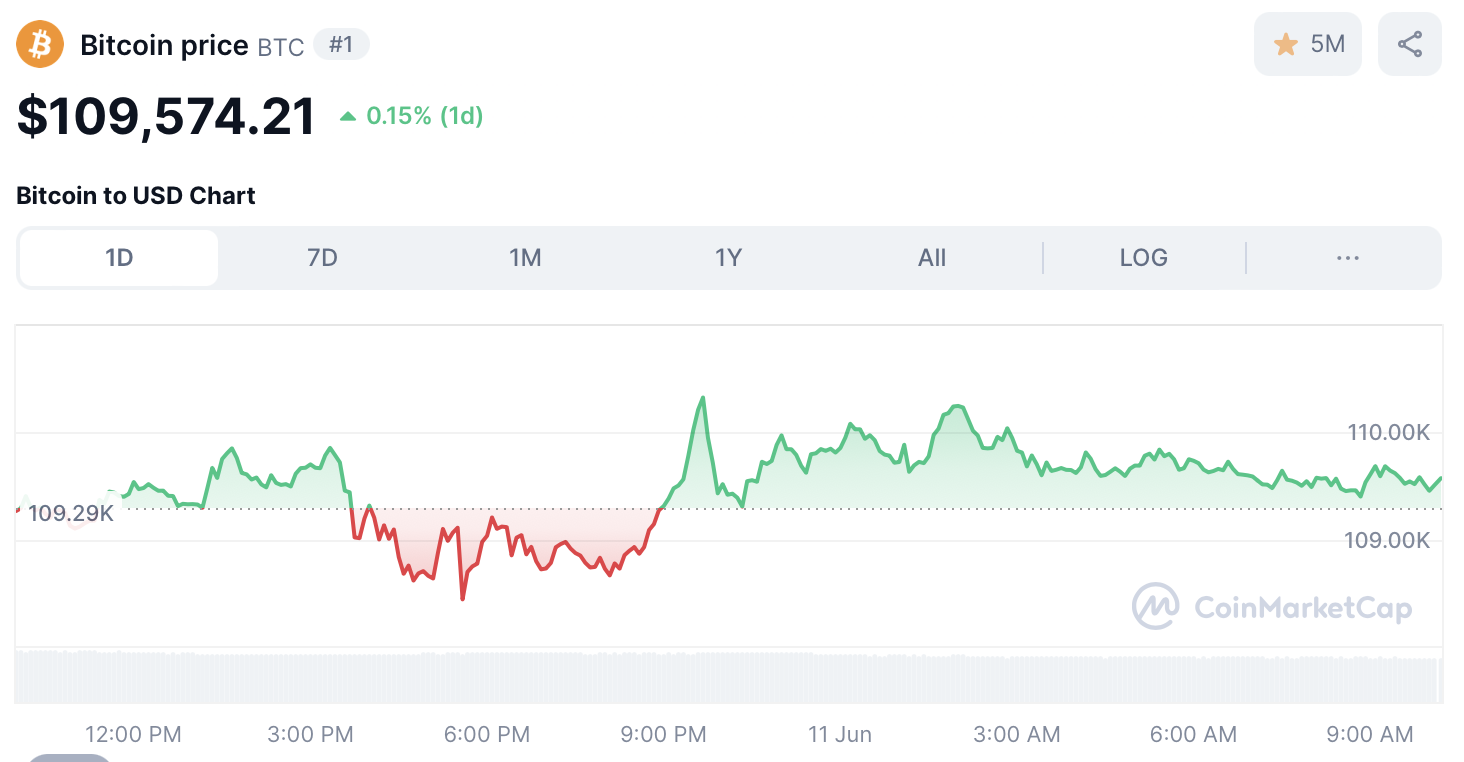
Task: Click the 11 Jun date axis label
Action: pyautogui.click(x=840, y=734)
